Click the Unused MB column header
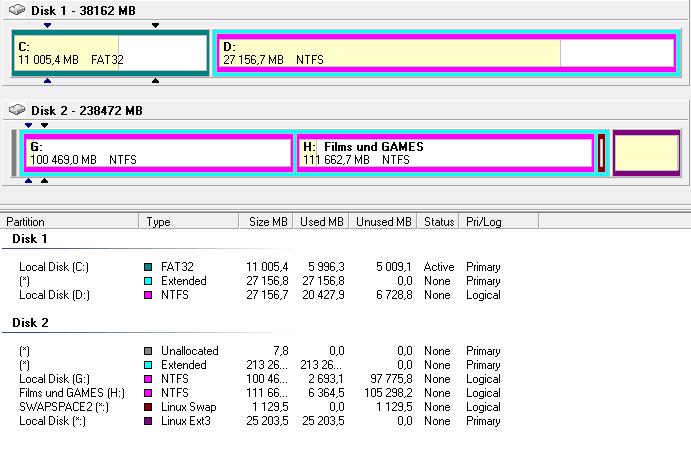 tap(383, 222)
